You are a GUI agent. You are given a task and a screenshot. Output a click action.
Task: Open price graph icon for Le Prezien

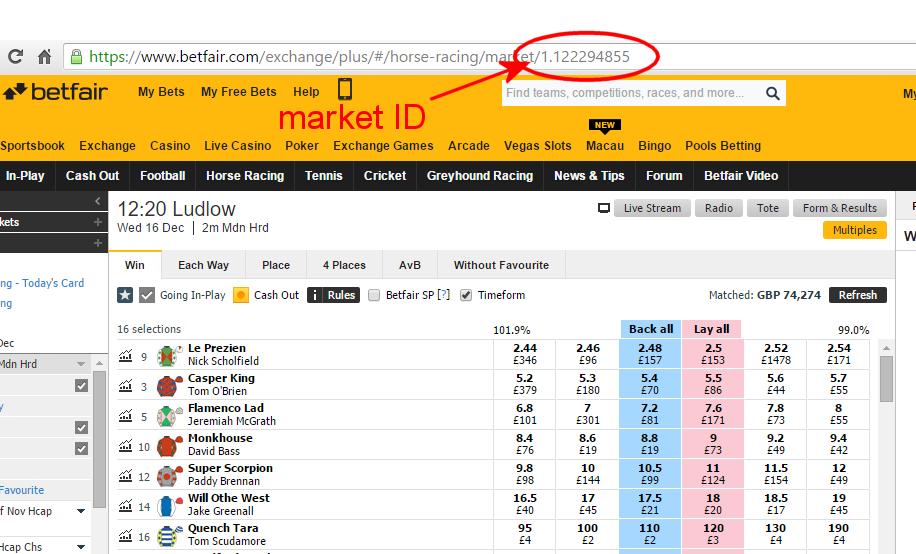126,355
